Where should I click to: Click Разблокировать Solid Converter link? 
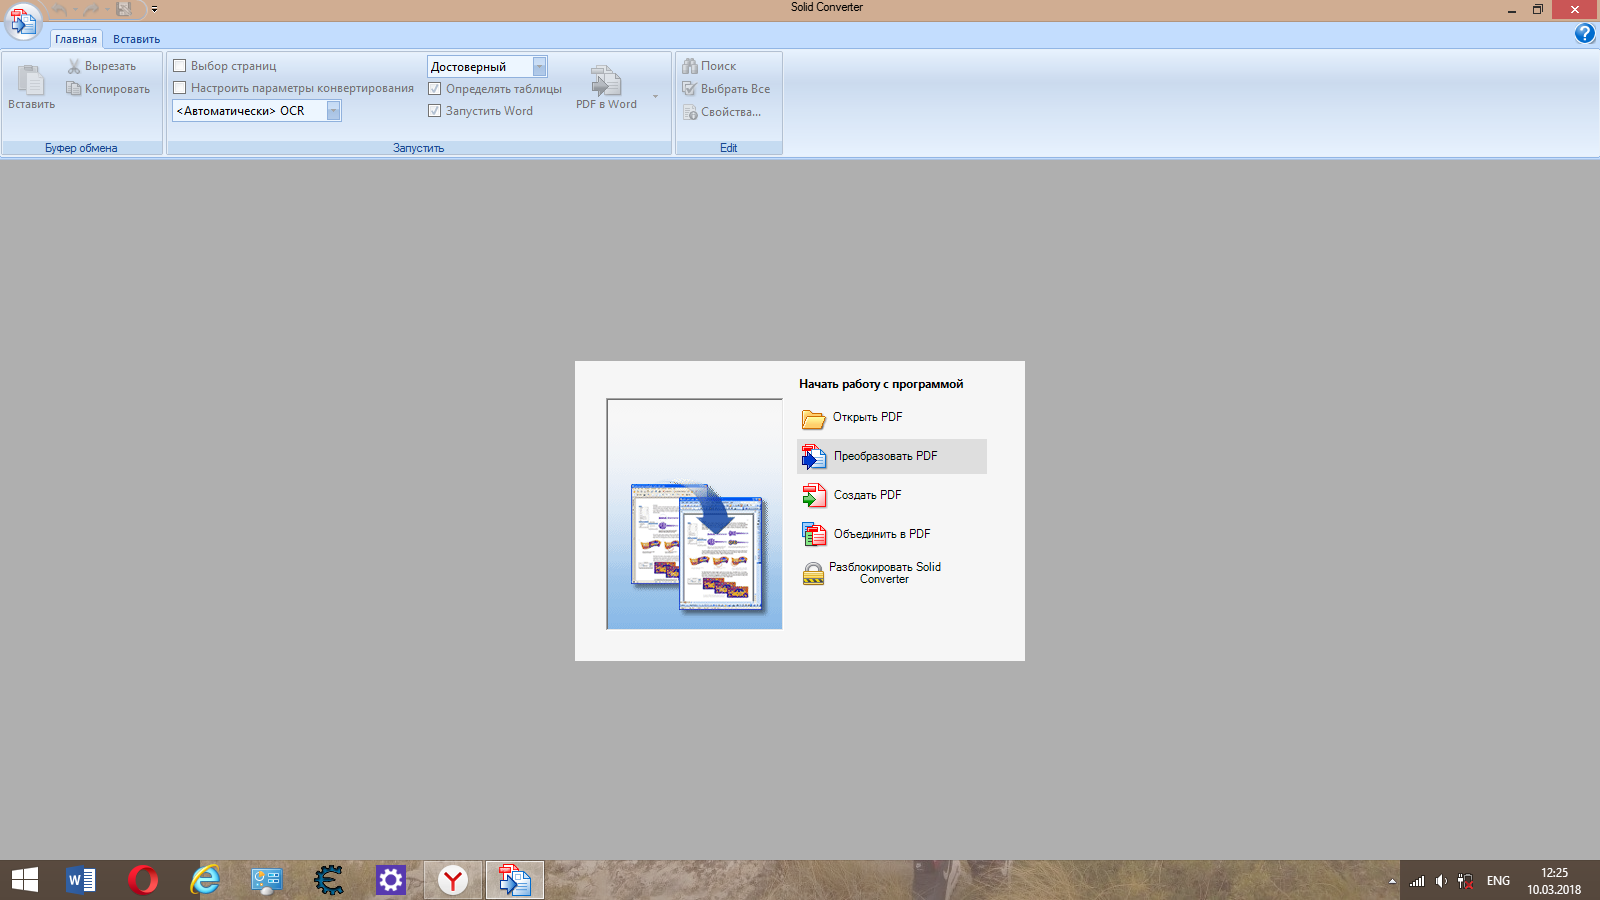click(885, 573)
